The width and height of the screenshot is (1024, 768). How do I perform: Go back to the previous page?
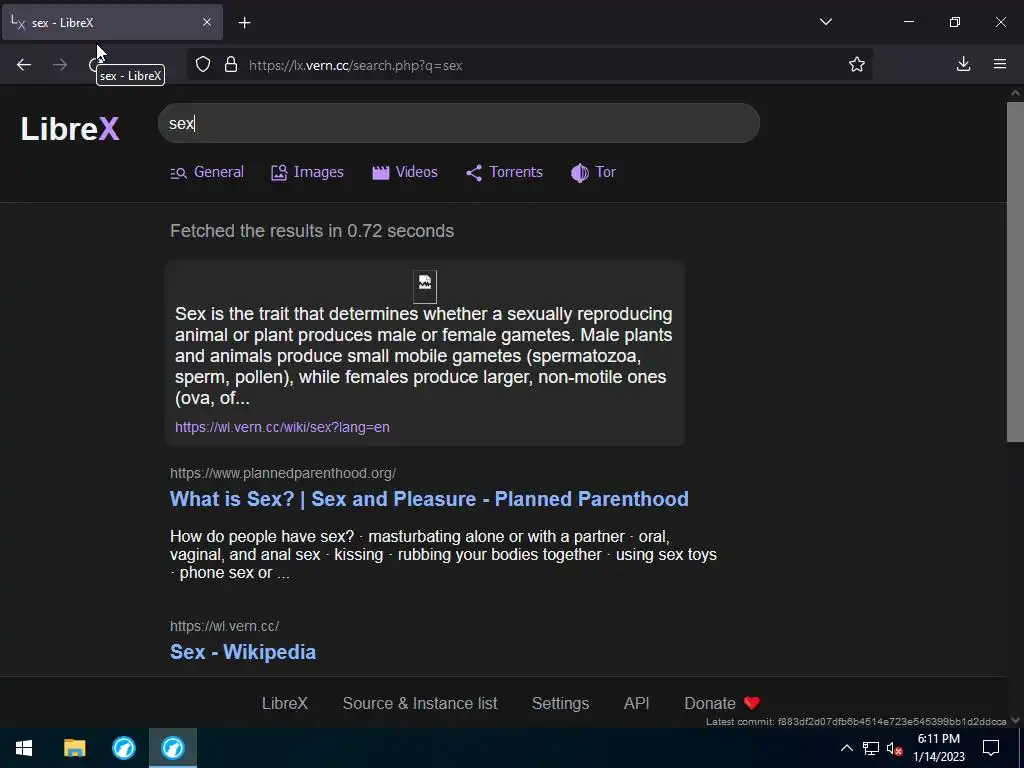[24, 65]
